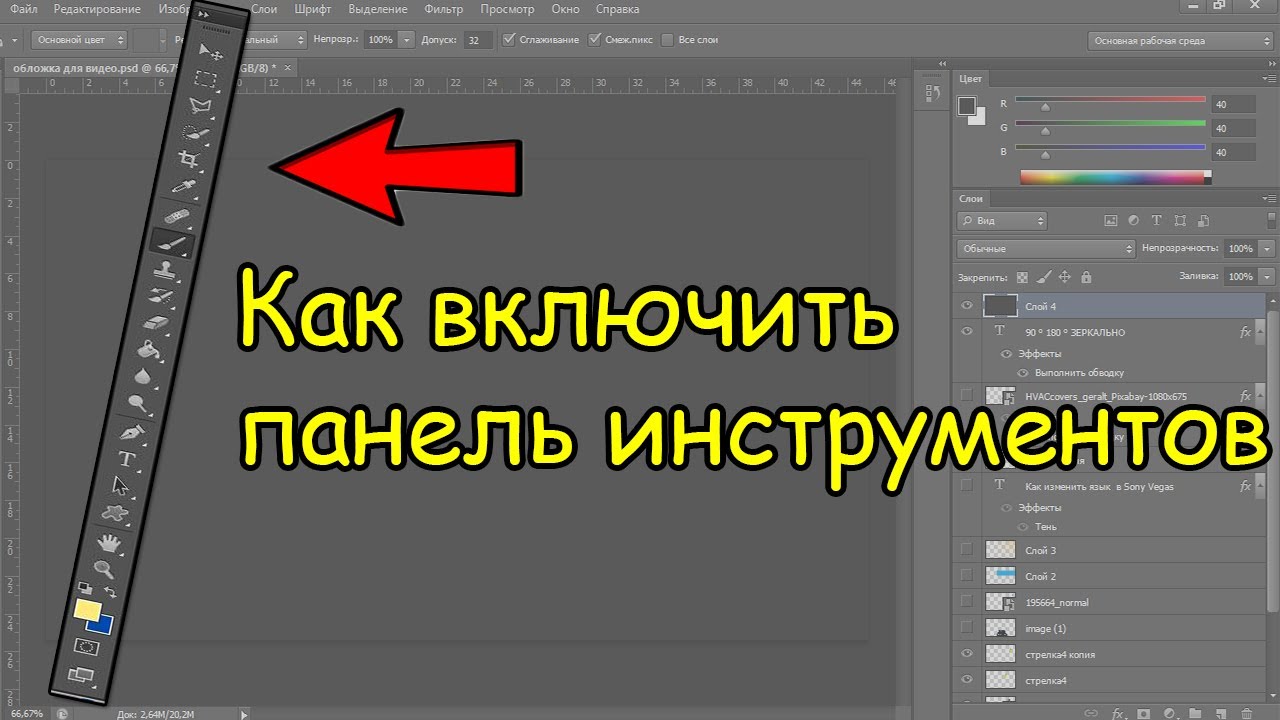Select the Eraser tool

tap(157, 323)
